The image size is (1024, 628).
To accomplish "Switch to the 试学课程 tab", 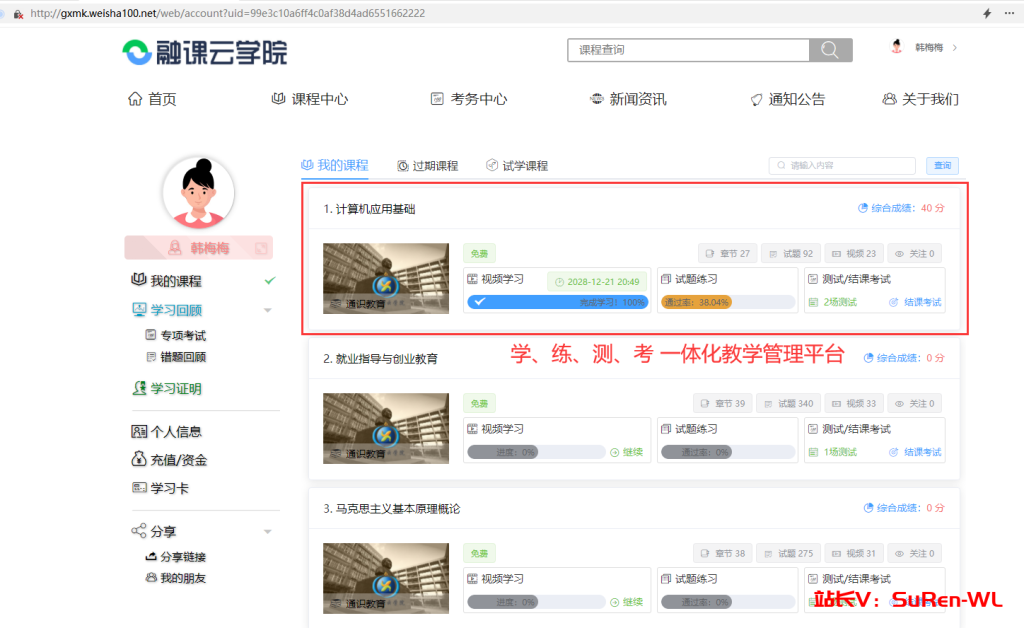I will (517, 166).
